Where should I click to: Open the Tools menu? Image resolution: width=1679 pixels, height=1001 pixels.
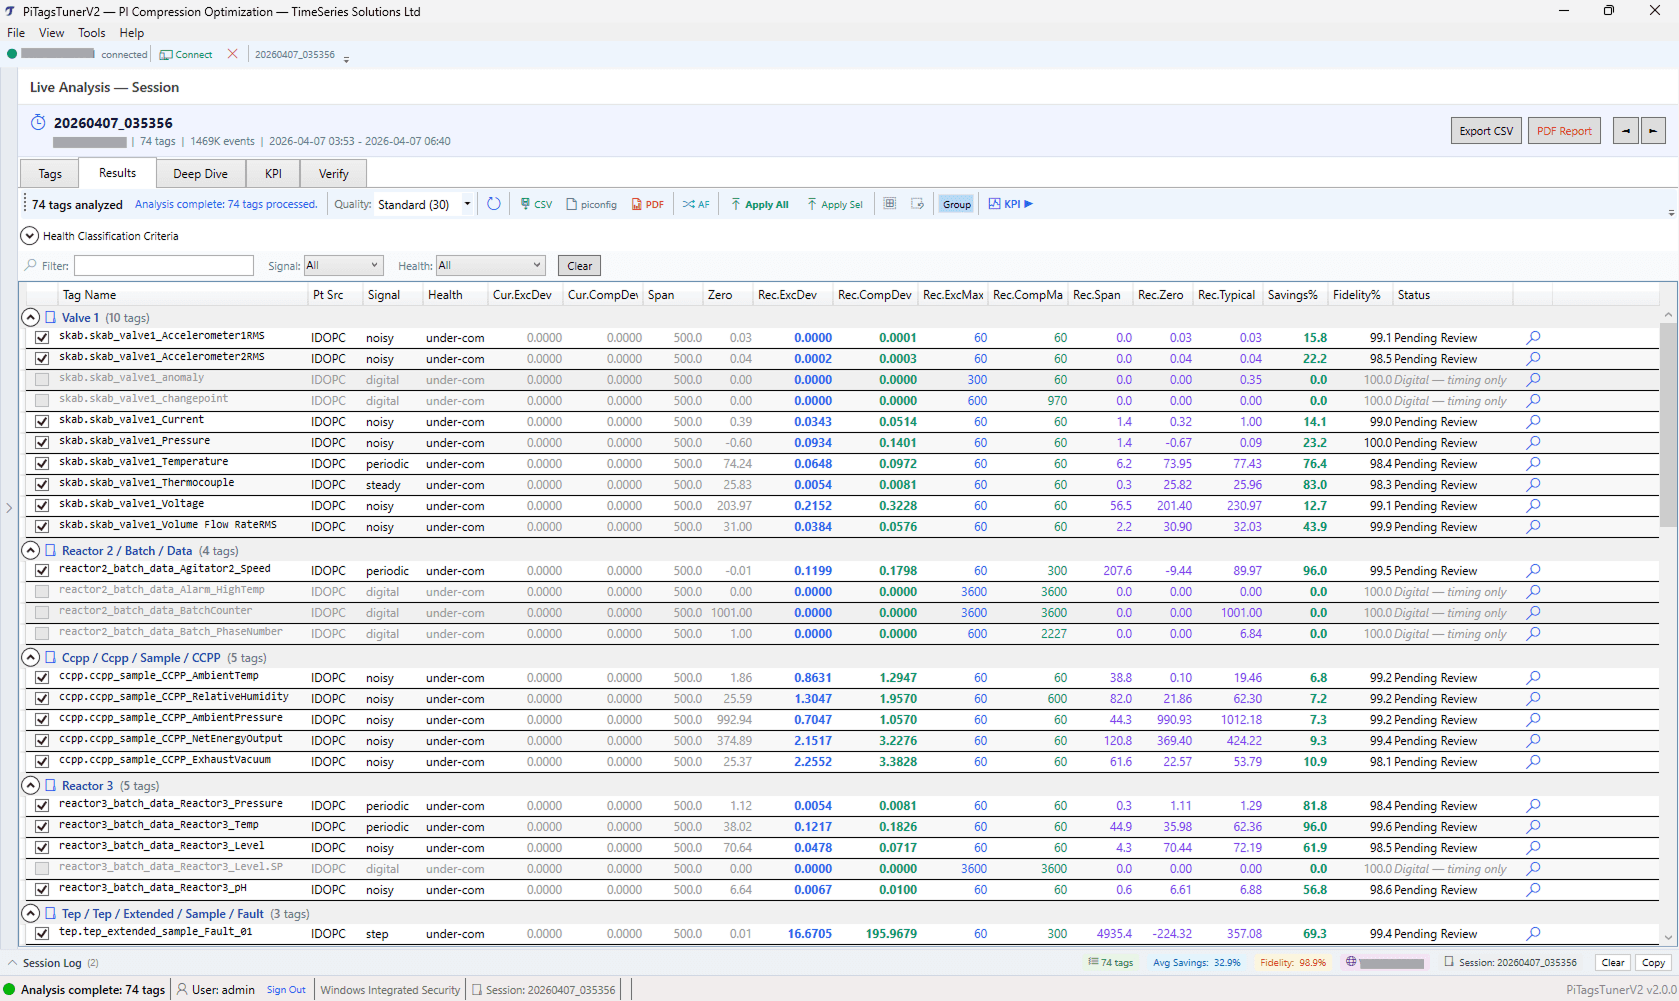[x=92, y=33]
